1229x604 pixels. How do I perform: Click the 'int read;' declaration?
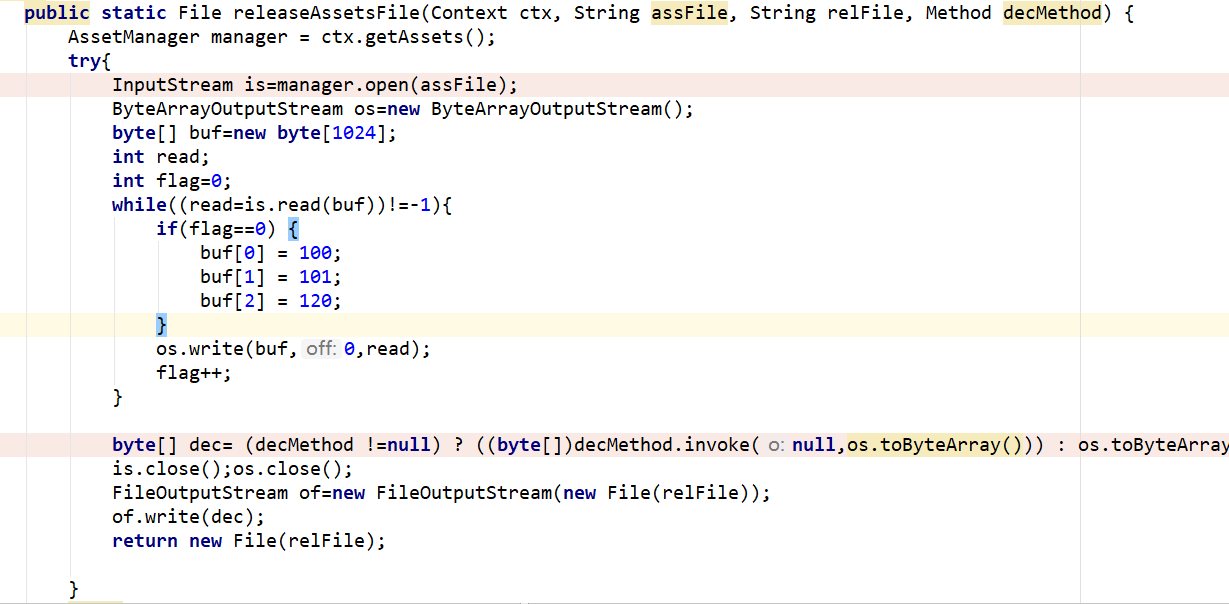(161, 157)
